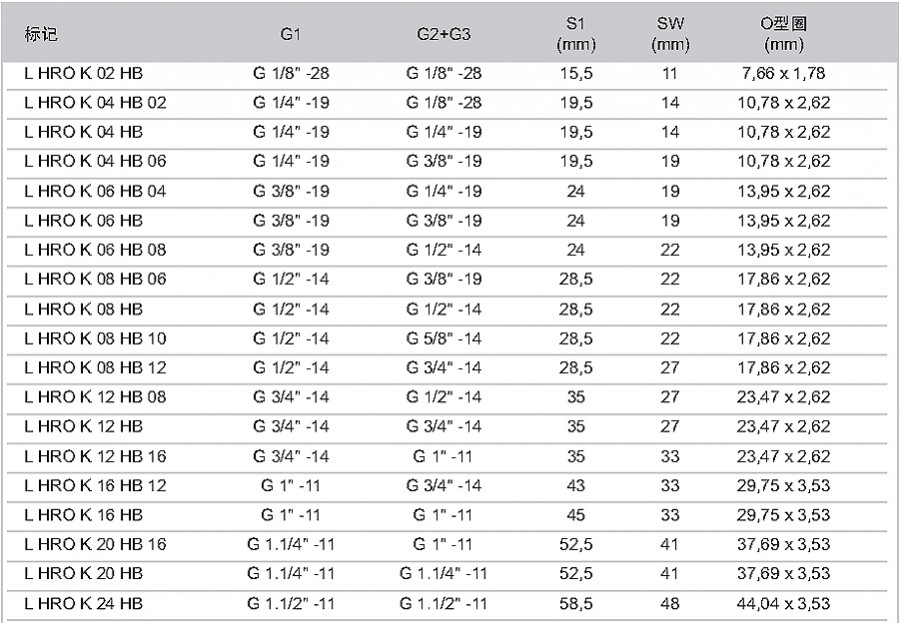Select the label L HRO K 12 HB 16
This screenshot has width=900, height=623.
click(x=95, y=456)
